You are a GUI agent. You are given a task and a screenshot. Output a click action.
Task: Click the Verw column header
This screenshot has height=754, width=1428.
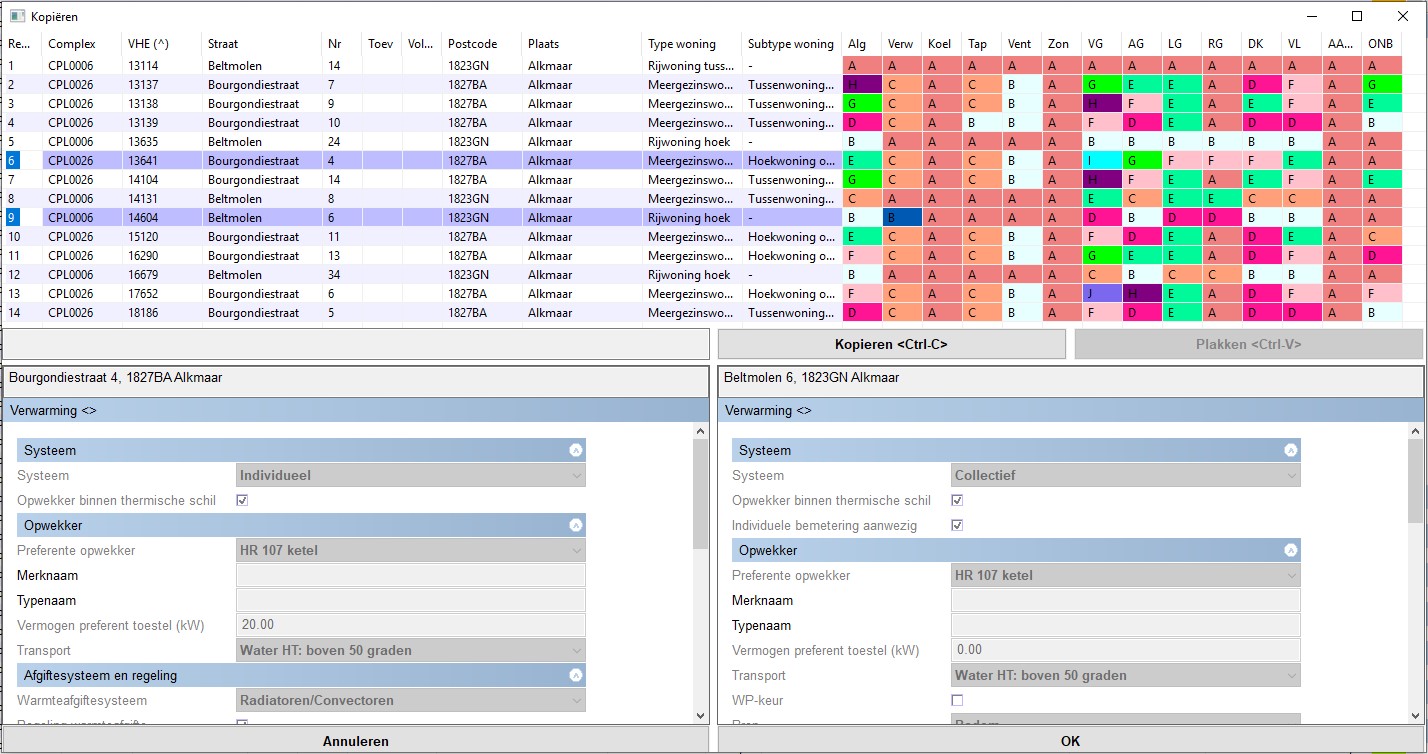pos(902,44)
